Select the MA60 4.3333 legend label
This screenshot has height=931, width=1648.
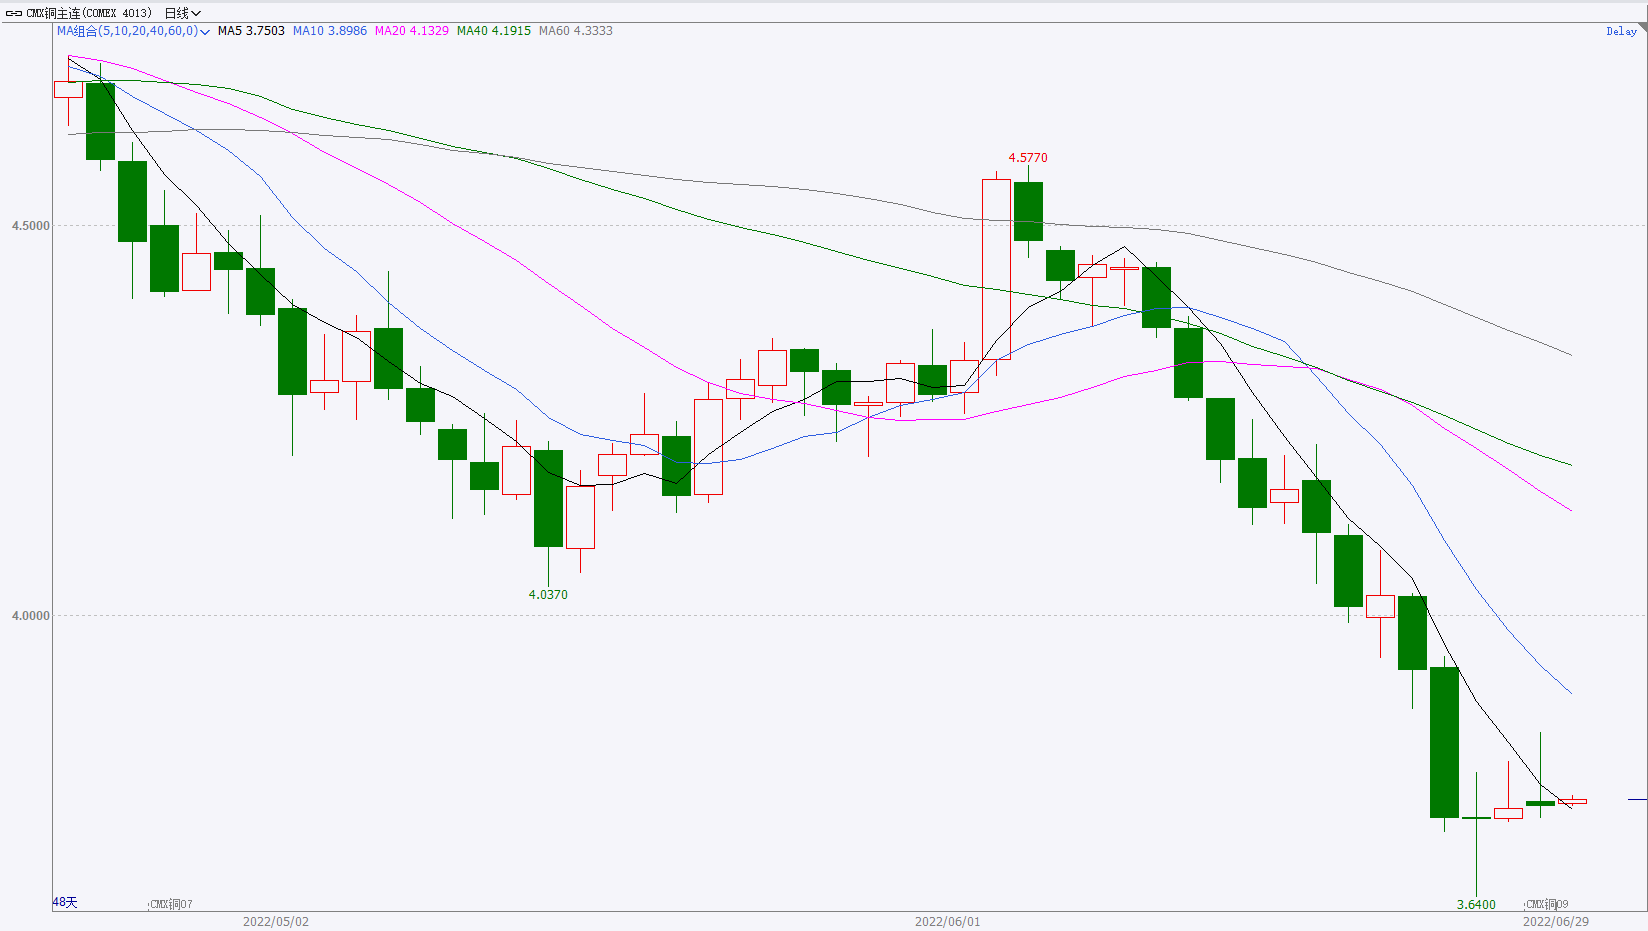click(576, 31)
